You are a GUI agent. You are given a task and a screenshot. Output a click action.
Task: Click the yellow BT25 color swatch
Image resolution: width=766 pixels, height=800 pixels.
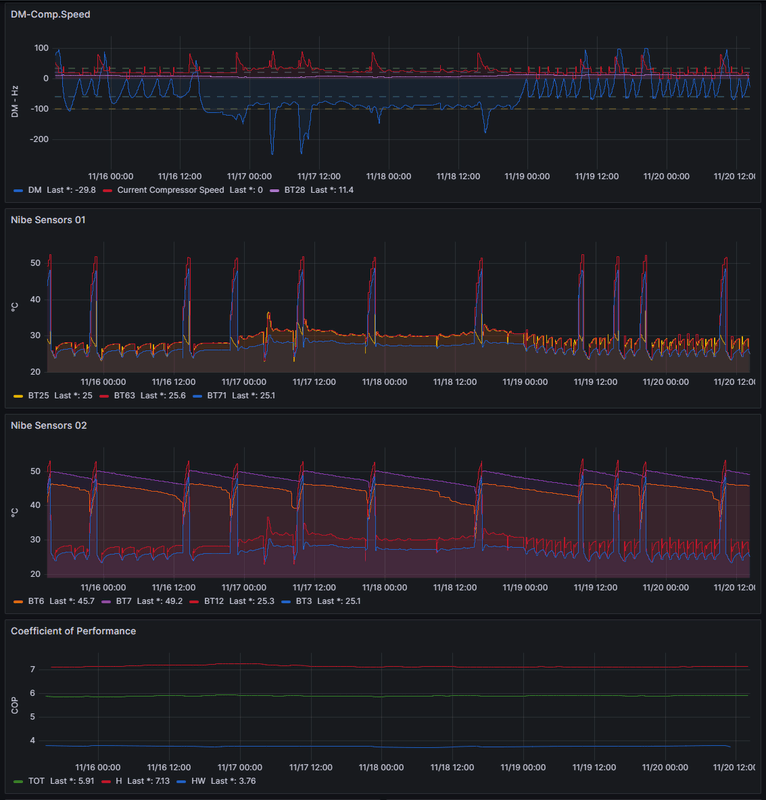click(18, 396)
